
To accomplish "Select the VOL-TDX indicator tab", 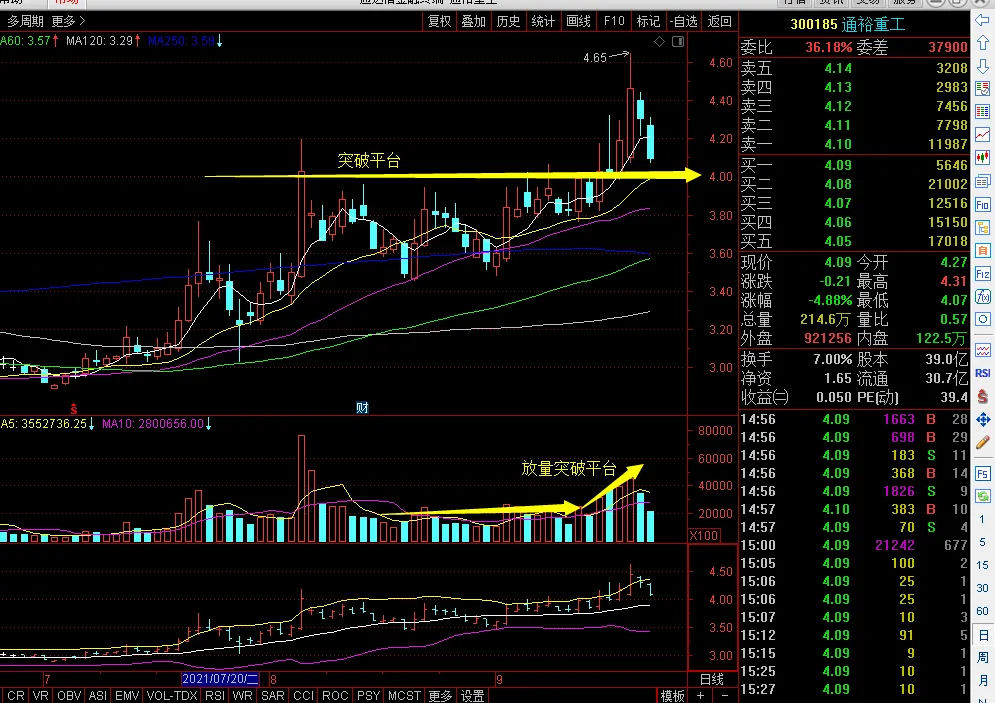I will pyautogui.click(x=172, y=696).
